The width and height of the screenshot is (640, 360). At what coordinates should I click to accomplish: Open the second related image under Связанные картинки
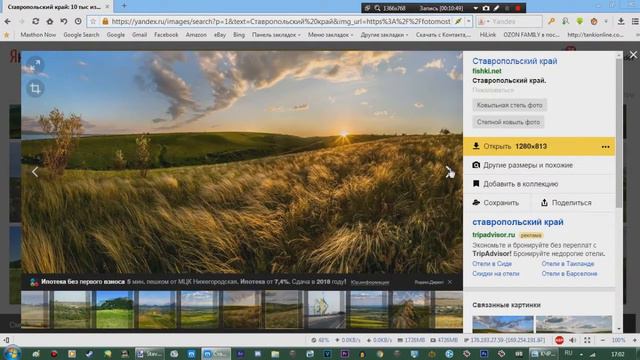[573, 324]
